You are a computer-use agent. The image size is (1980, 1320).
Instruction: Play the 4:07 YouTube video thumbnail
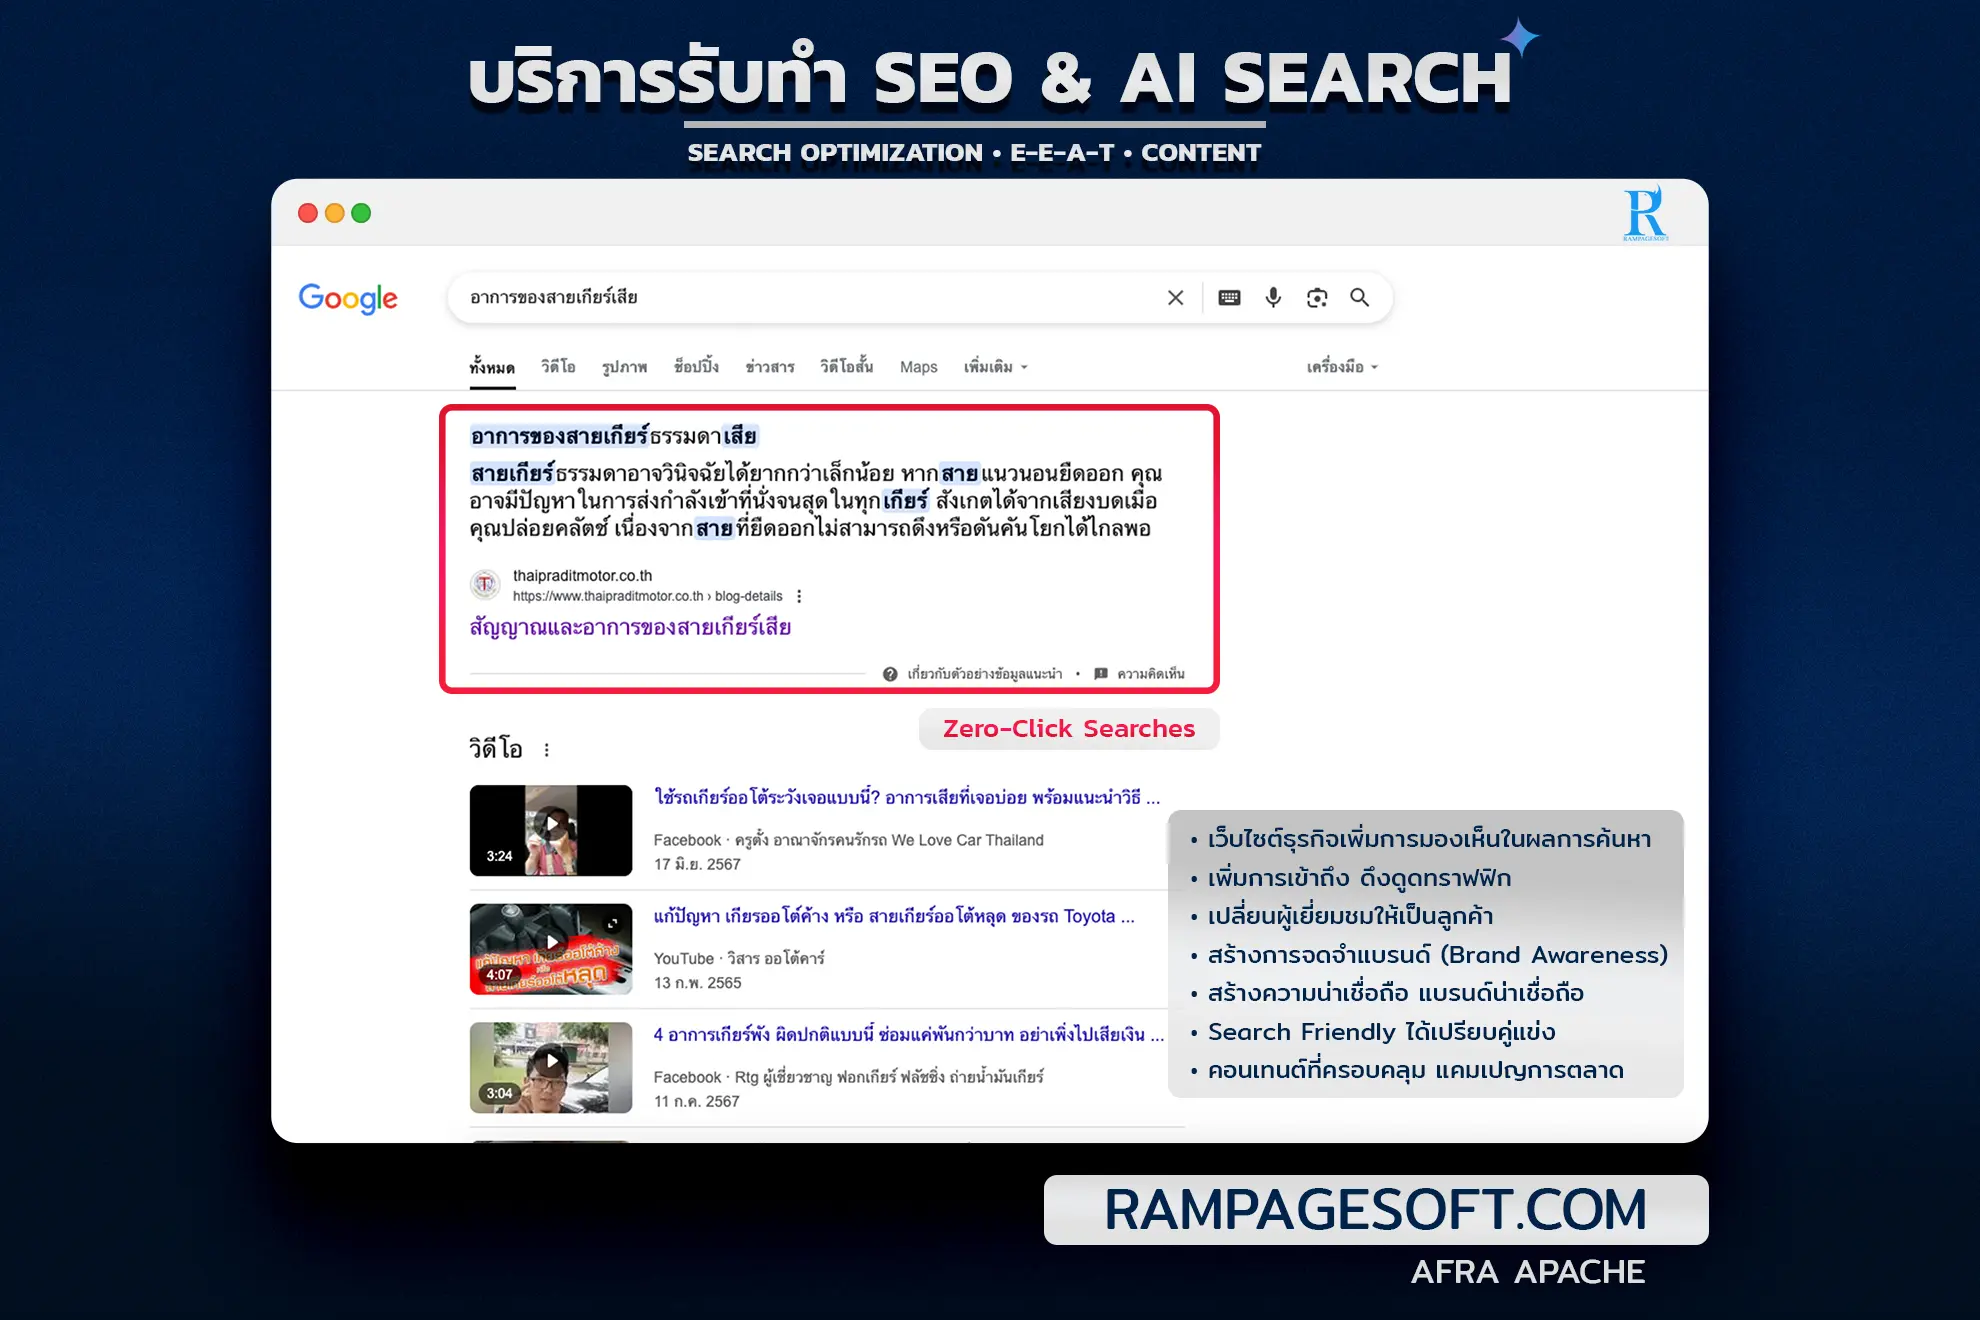(x=551, y=949)
